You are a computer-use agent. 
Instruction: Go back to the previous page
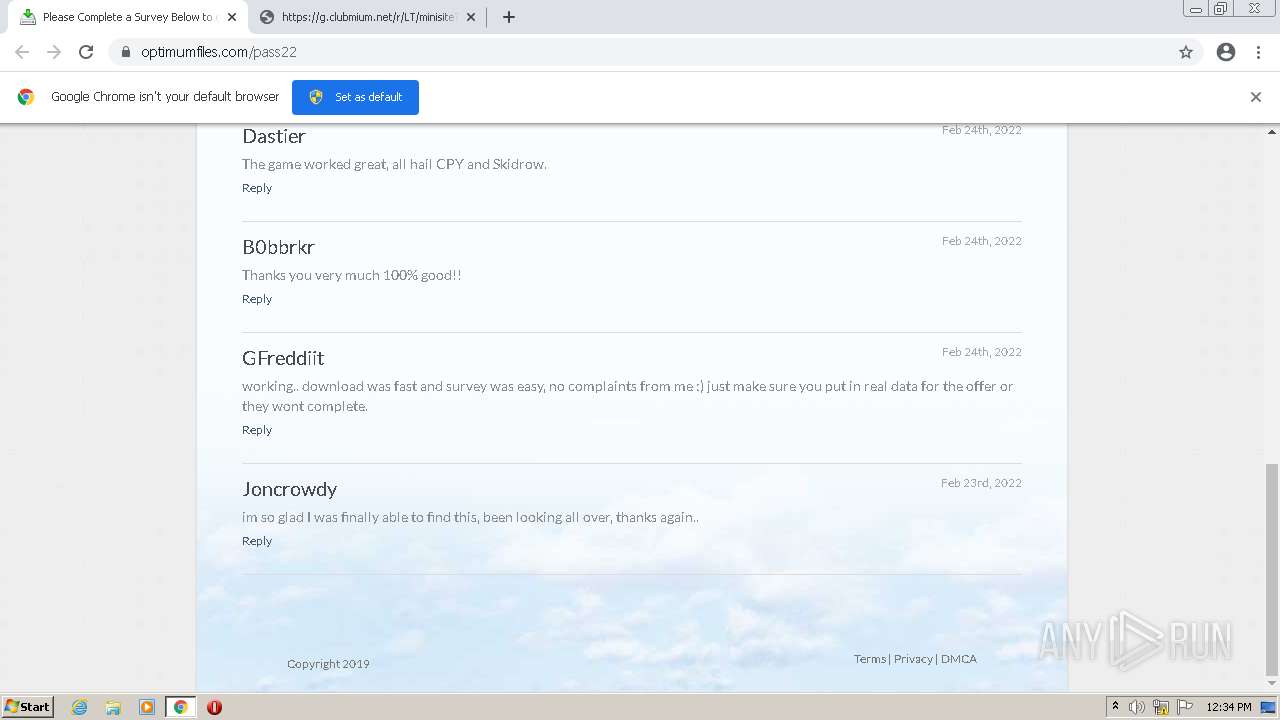[22, 52]
